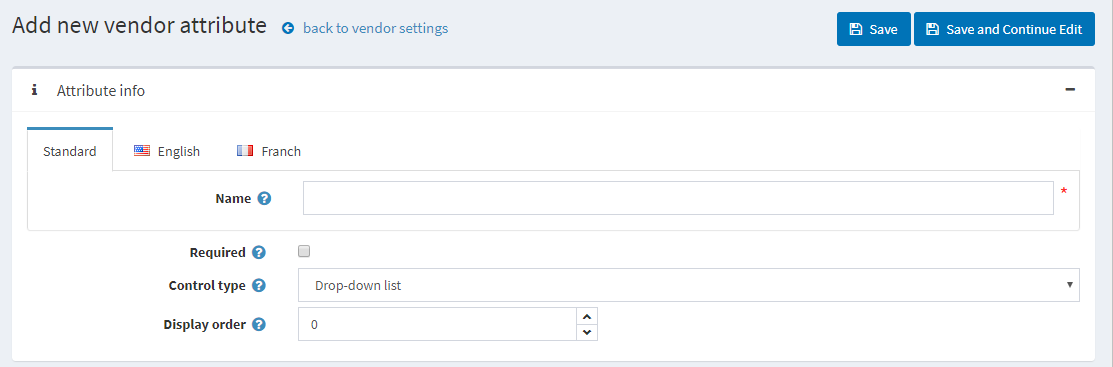Click Save and Continue Edit
1113x367 pixels.
pyautogui.click(x=1004, y=29)
